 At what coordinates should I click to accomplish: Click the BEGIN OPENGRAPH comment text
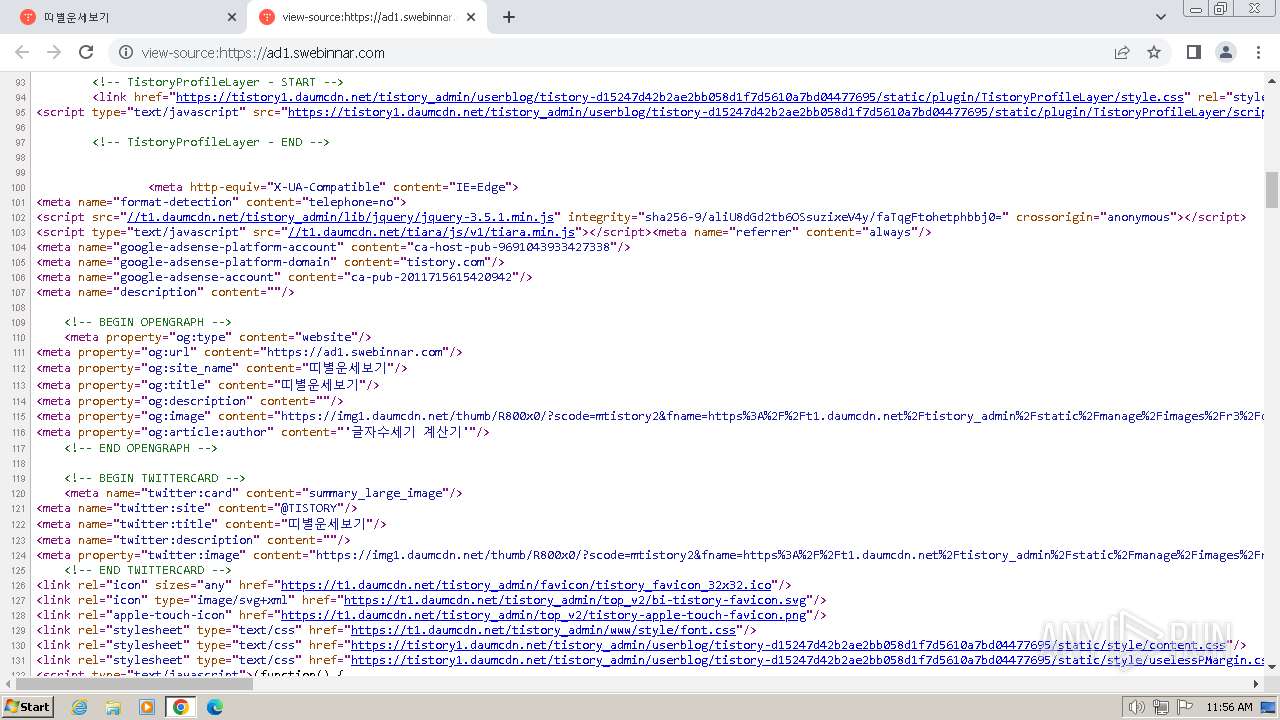pyautogui.click(x=148, y=322)
